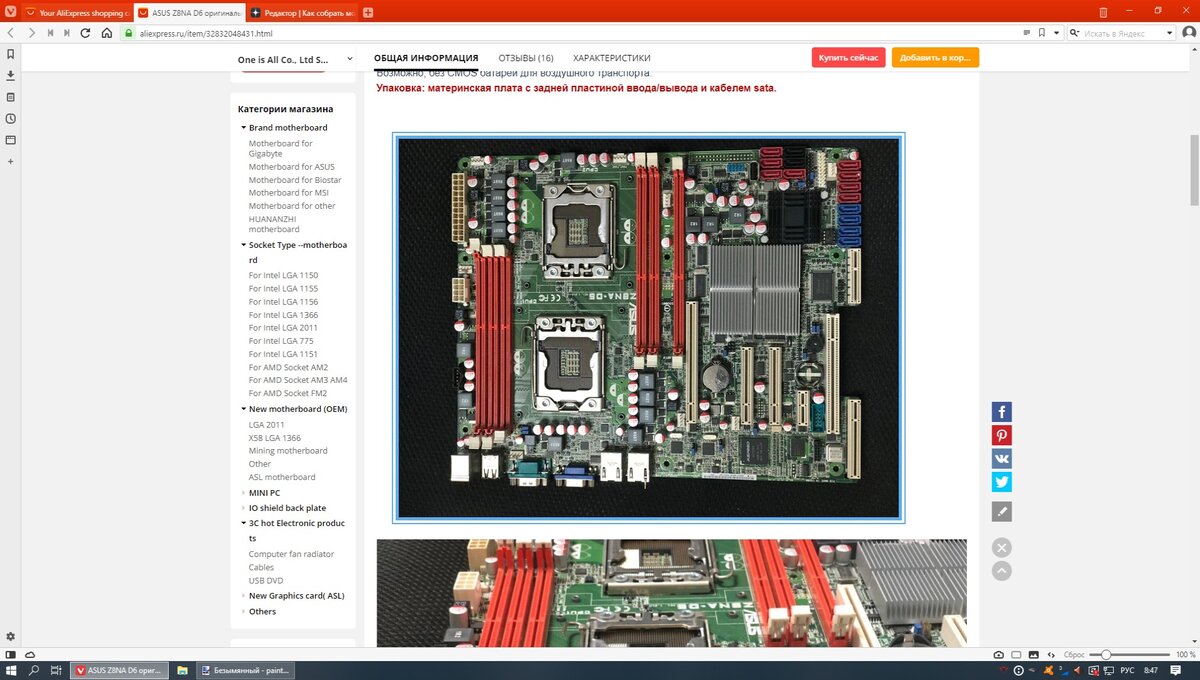Viewport: 1200px width, 680px height.
Task: Share on VK icon
Action: coord(1001,458)
